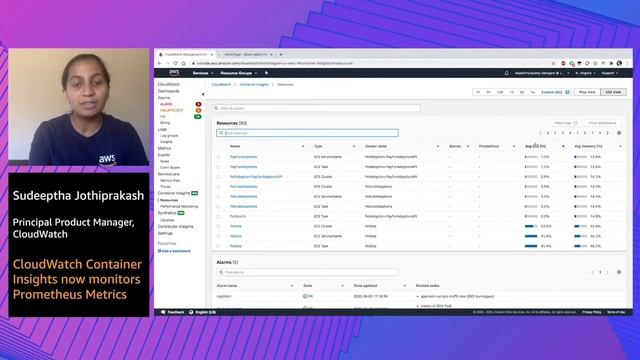Image resolution: width=640 pixels, height=360 pixels.
Task: Select radio for PetSearch row
Action: [218, 216]
